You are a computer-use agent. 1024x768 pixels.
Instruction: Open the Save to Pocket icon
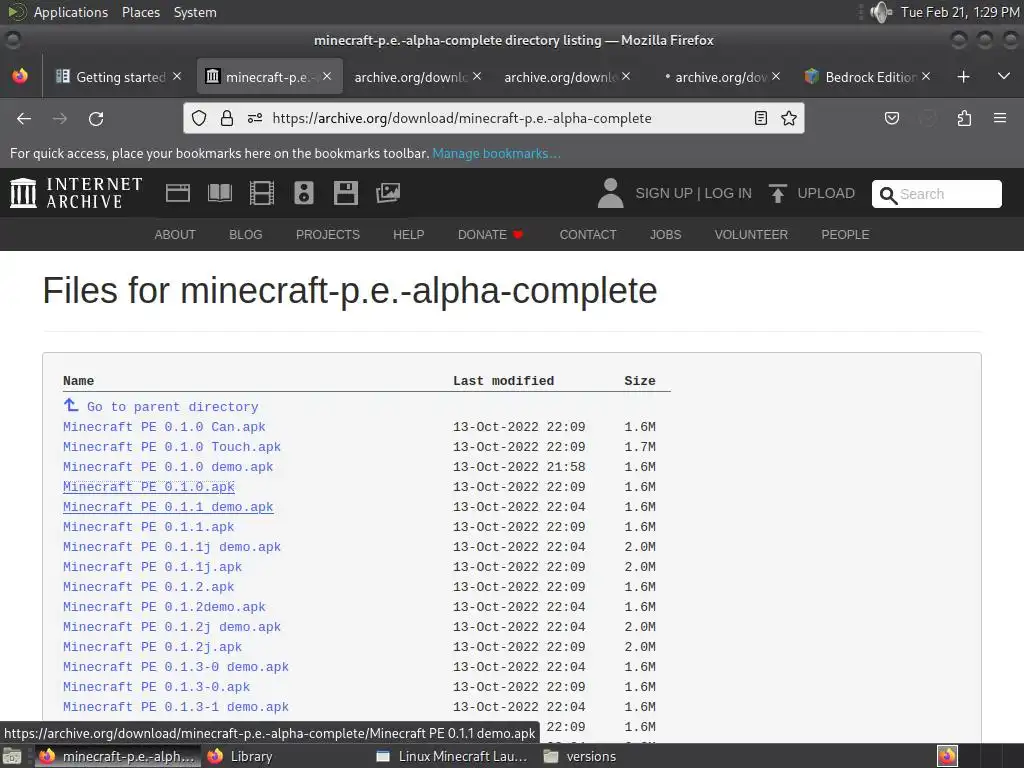click(x=891, y=118)
